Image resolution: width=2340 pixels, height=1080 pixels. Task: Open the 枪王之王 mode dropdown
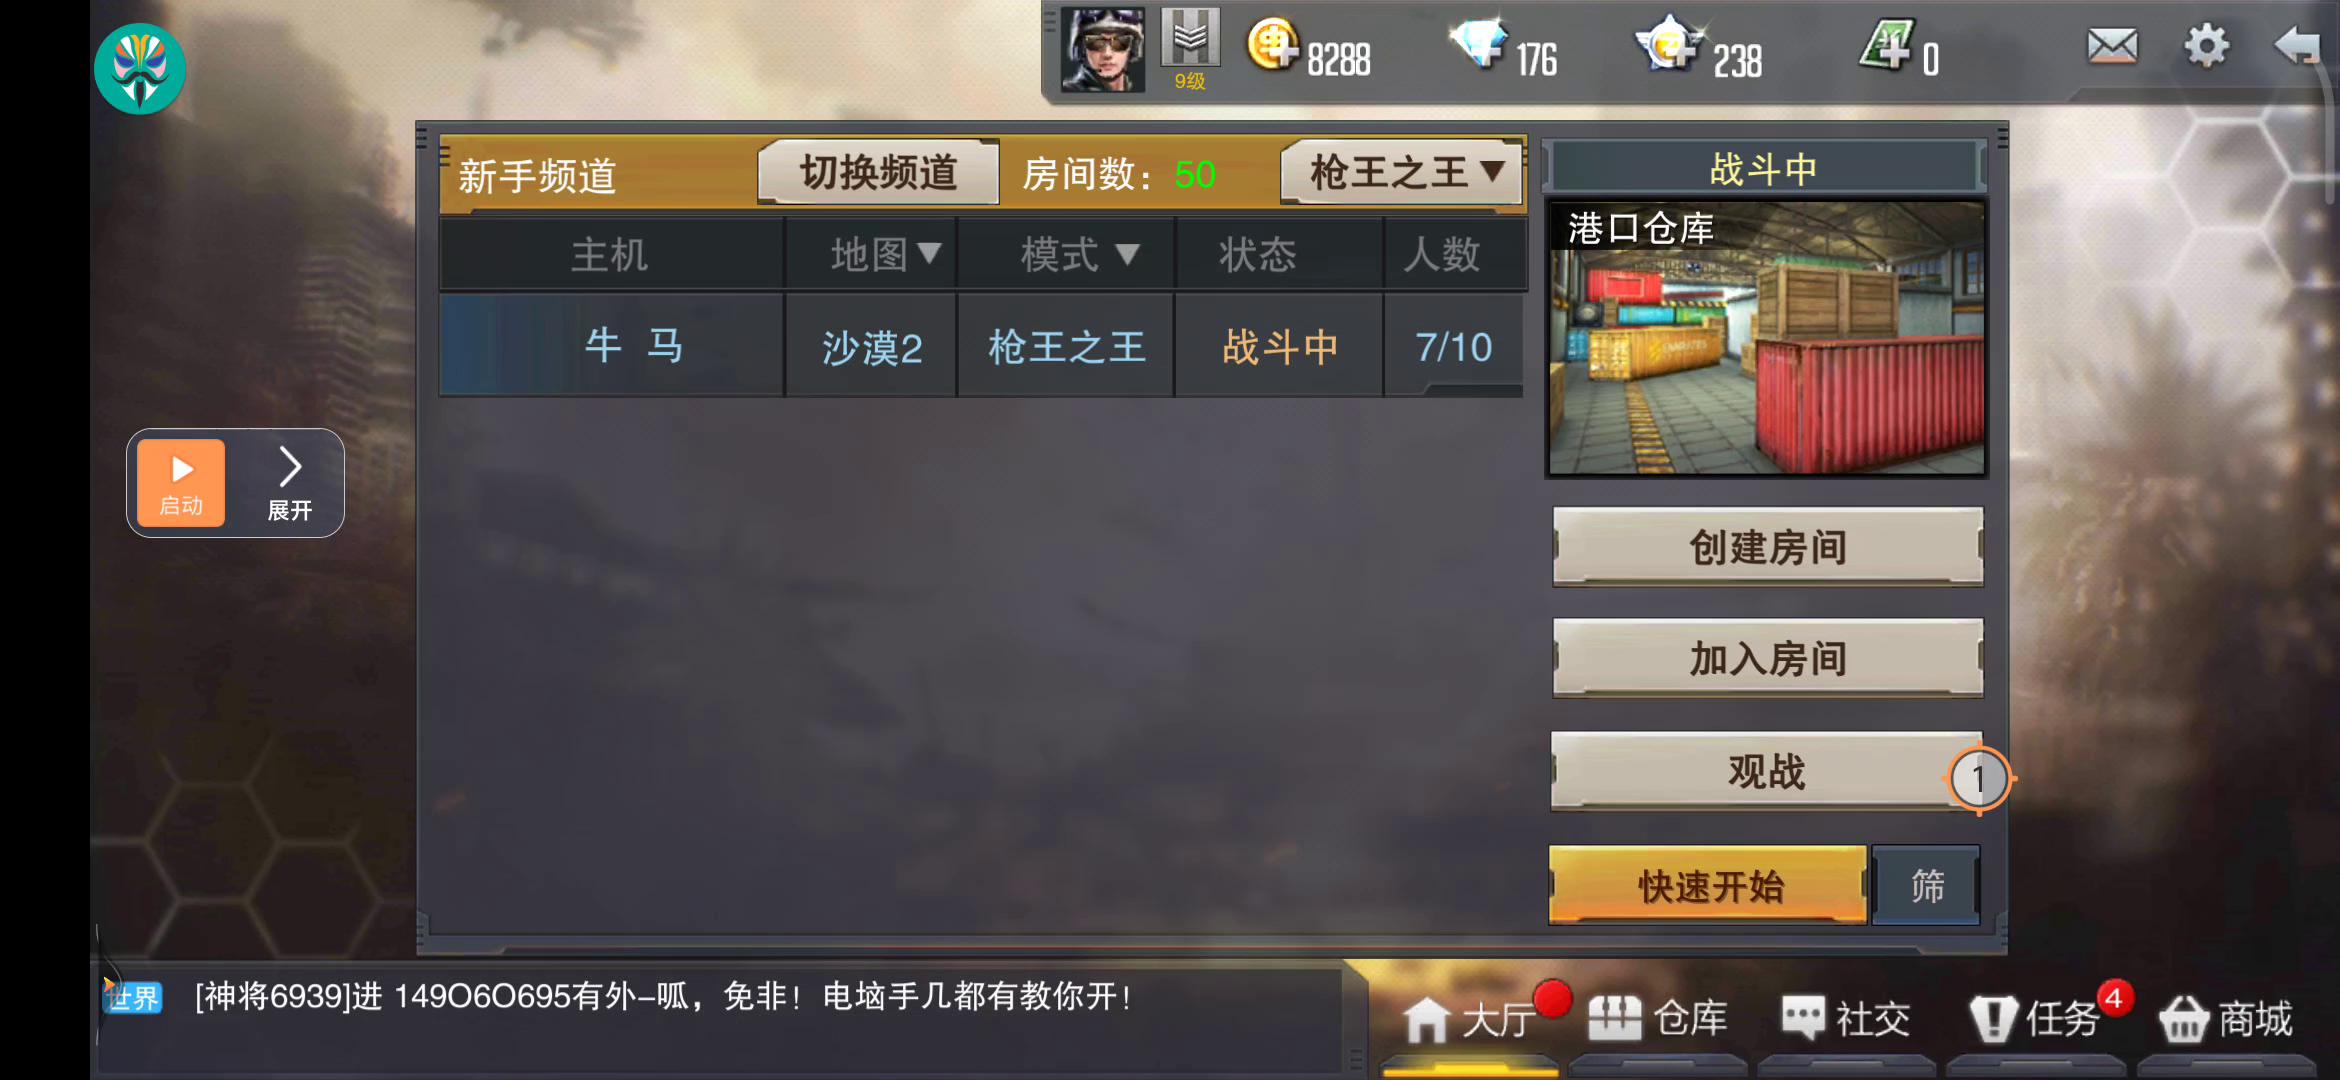coord(1402,172)
